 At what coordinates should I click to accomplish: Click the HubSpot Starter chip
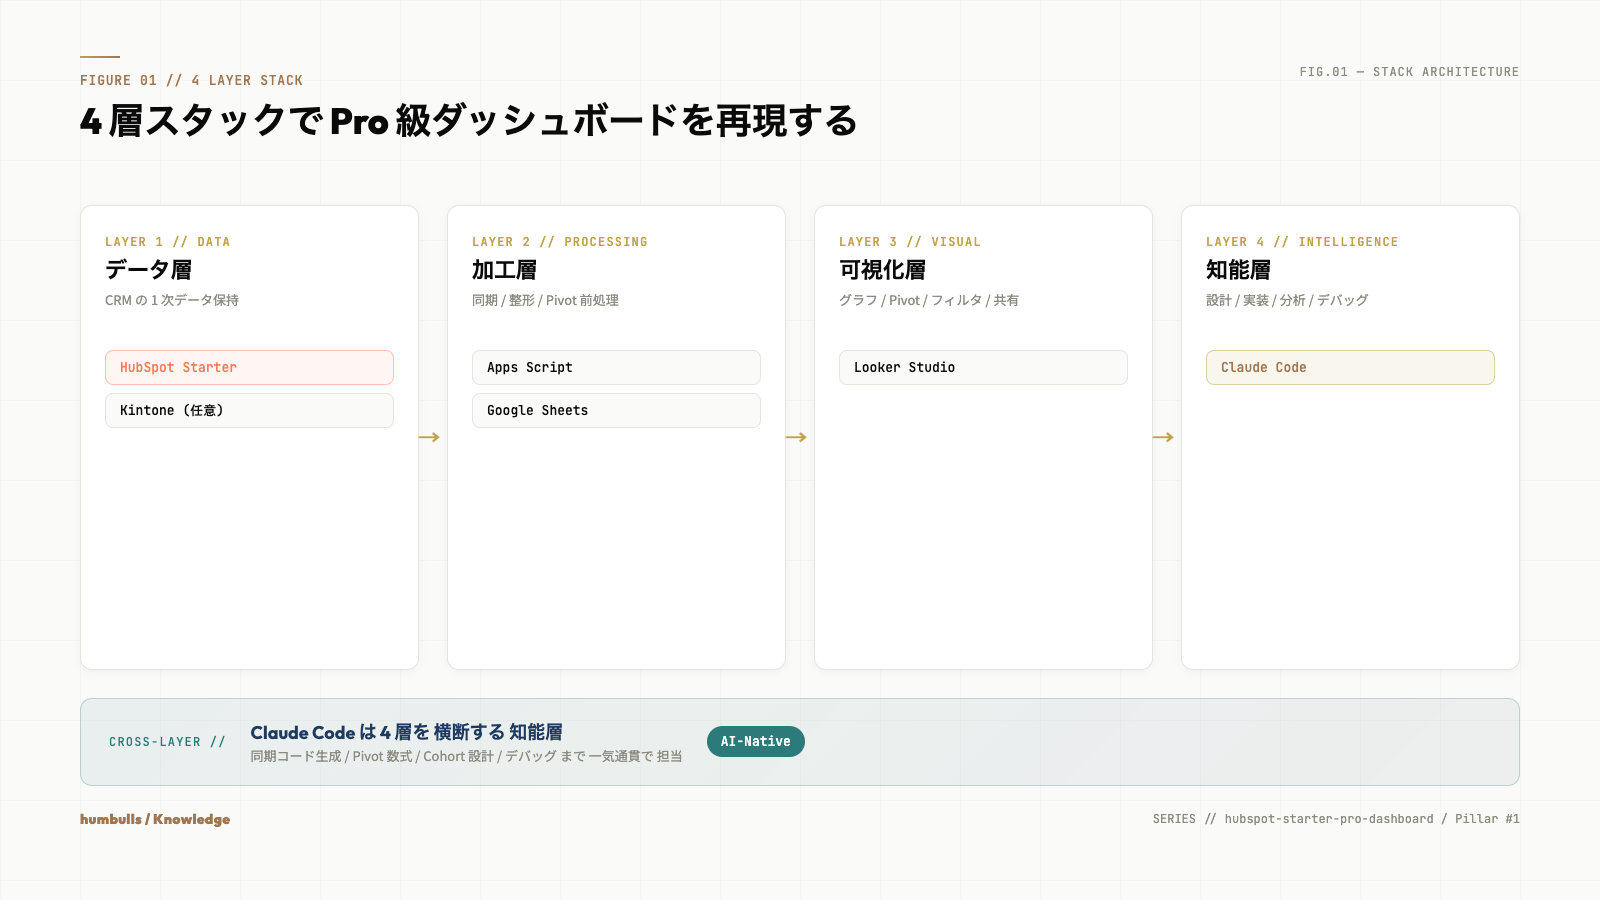click(249, 367)
